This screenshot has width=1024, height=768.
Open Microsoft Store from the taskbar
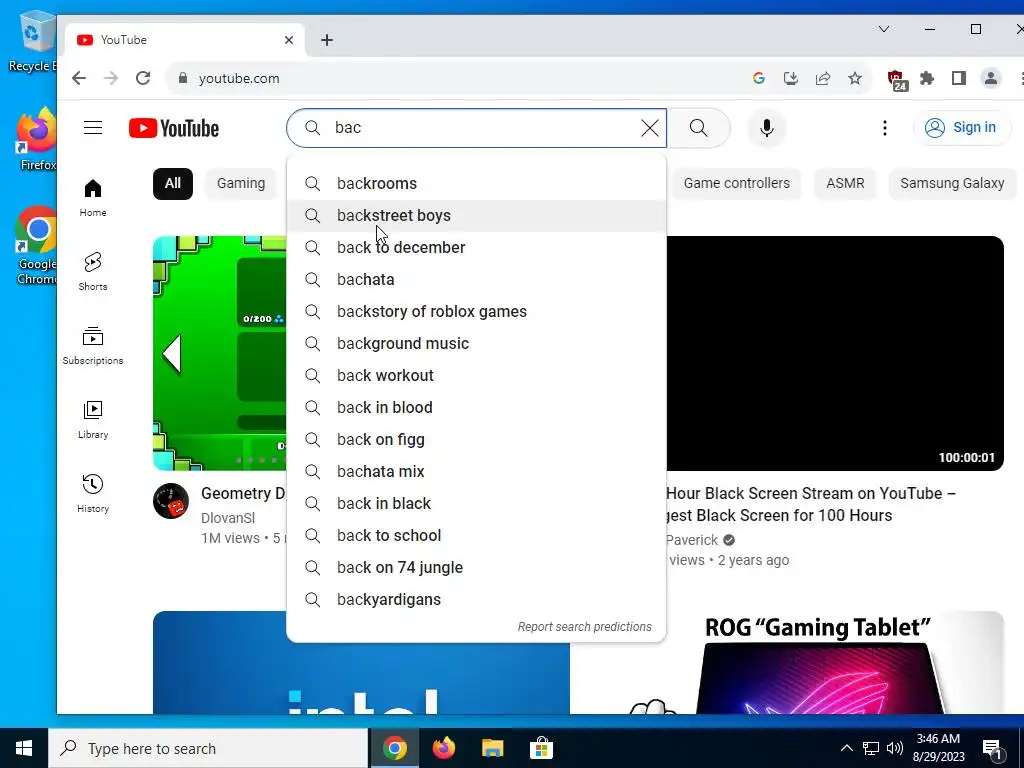pyautogui.click(x=541, y=748)
